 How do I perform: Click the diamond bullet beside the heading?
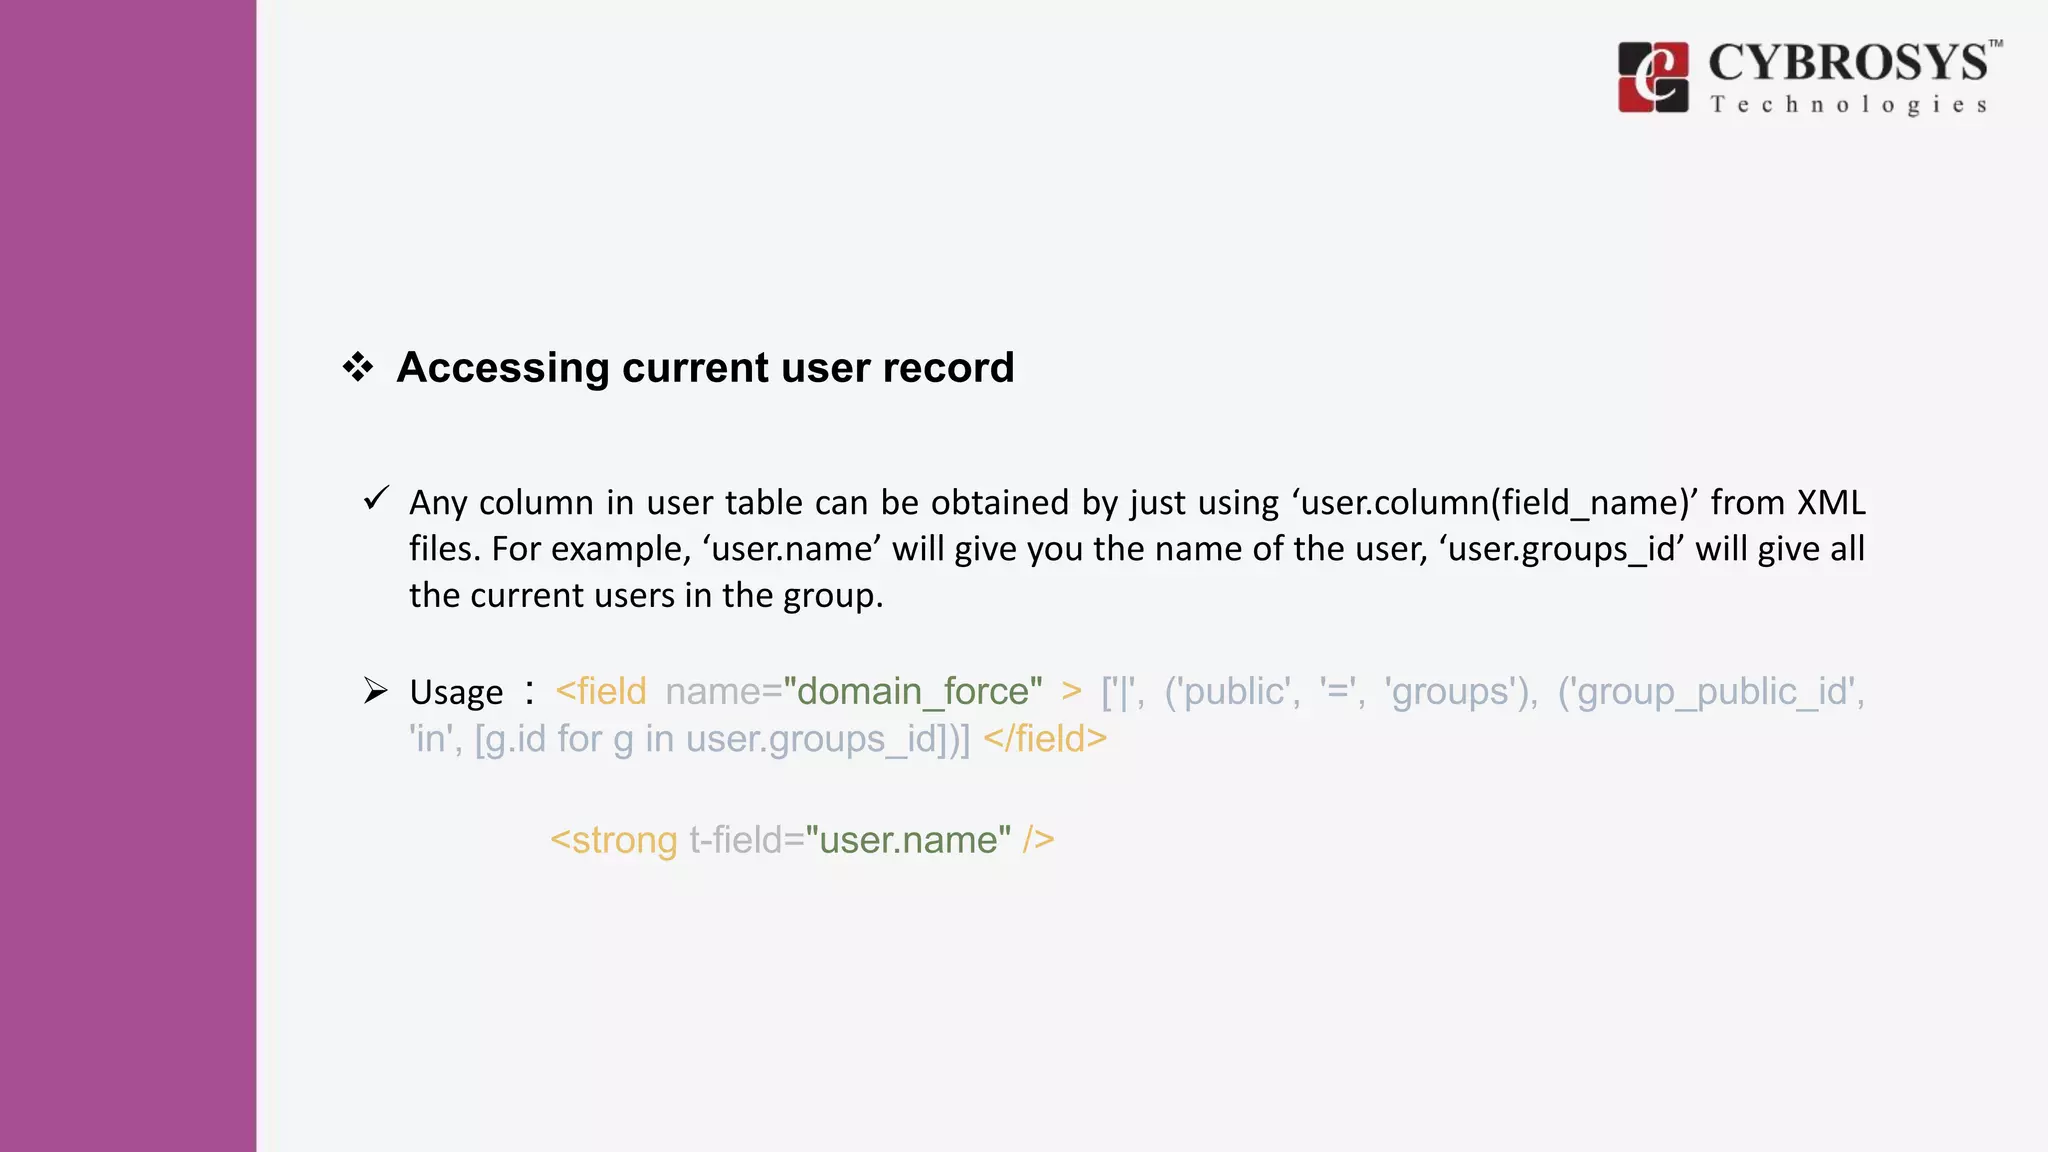click(358, 367)
